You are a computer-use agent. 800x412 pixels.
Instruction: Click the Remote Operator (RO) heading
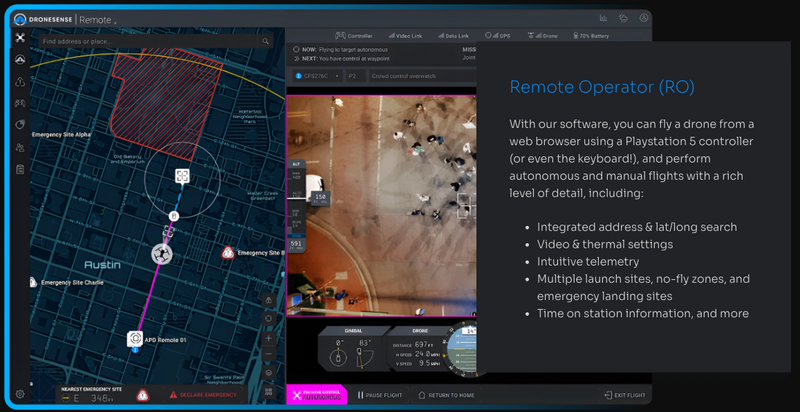[602, 87]
